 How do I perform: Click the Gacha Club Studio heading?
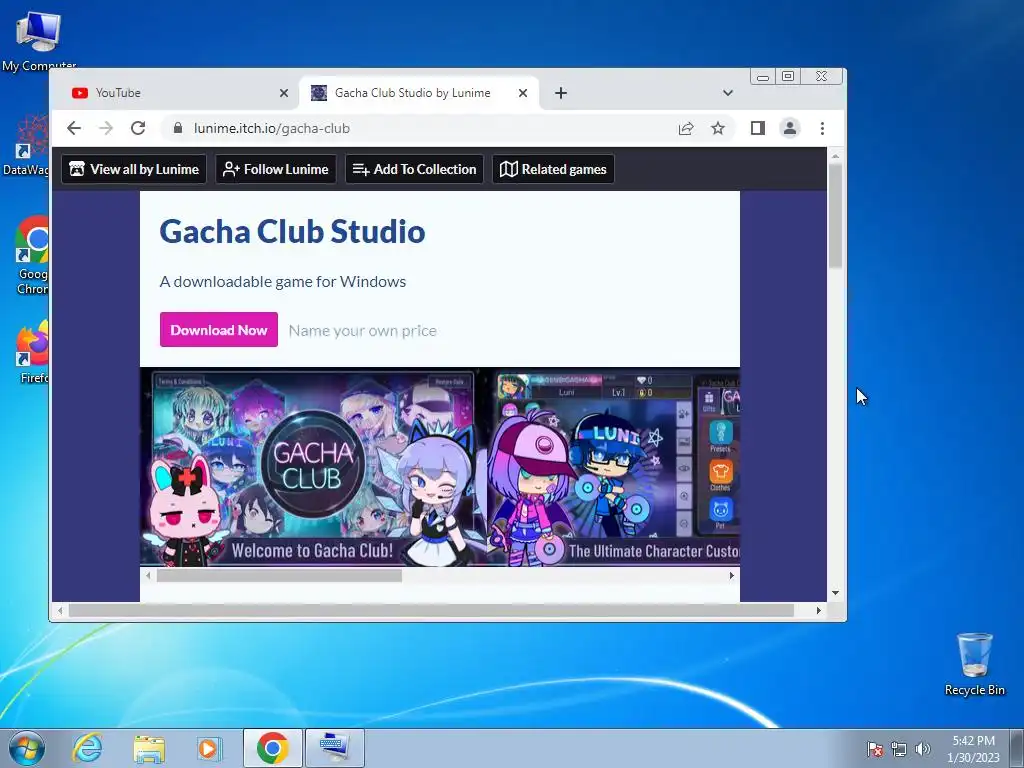[293, 231]
